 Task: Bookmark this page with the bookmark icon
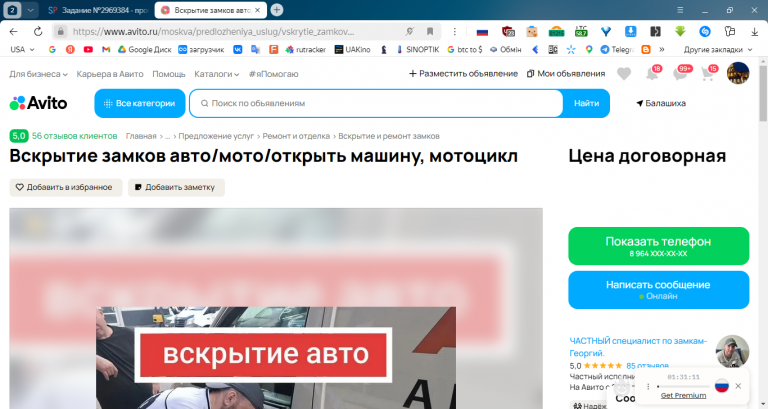click(x=430, y=31)
